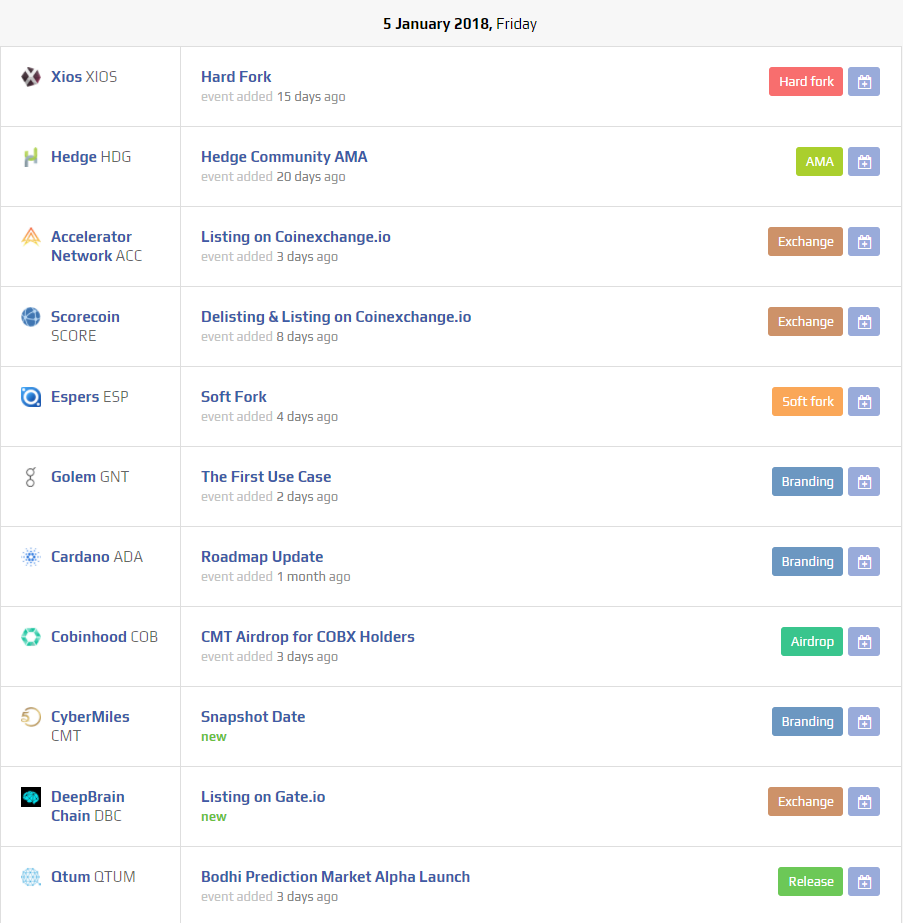Open the Xios XIOS coin page
Screen dimensions: 903x923
tap(84, 77)
